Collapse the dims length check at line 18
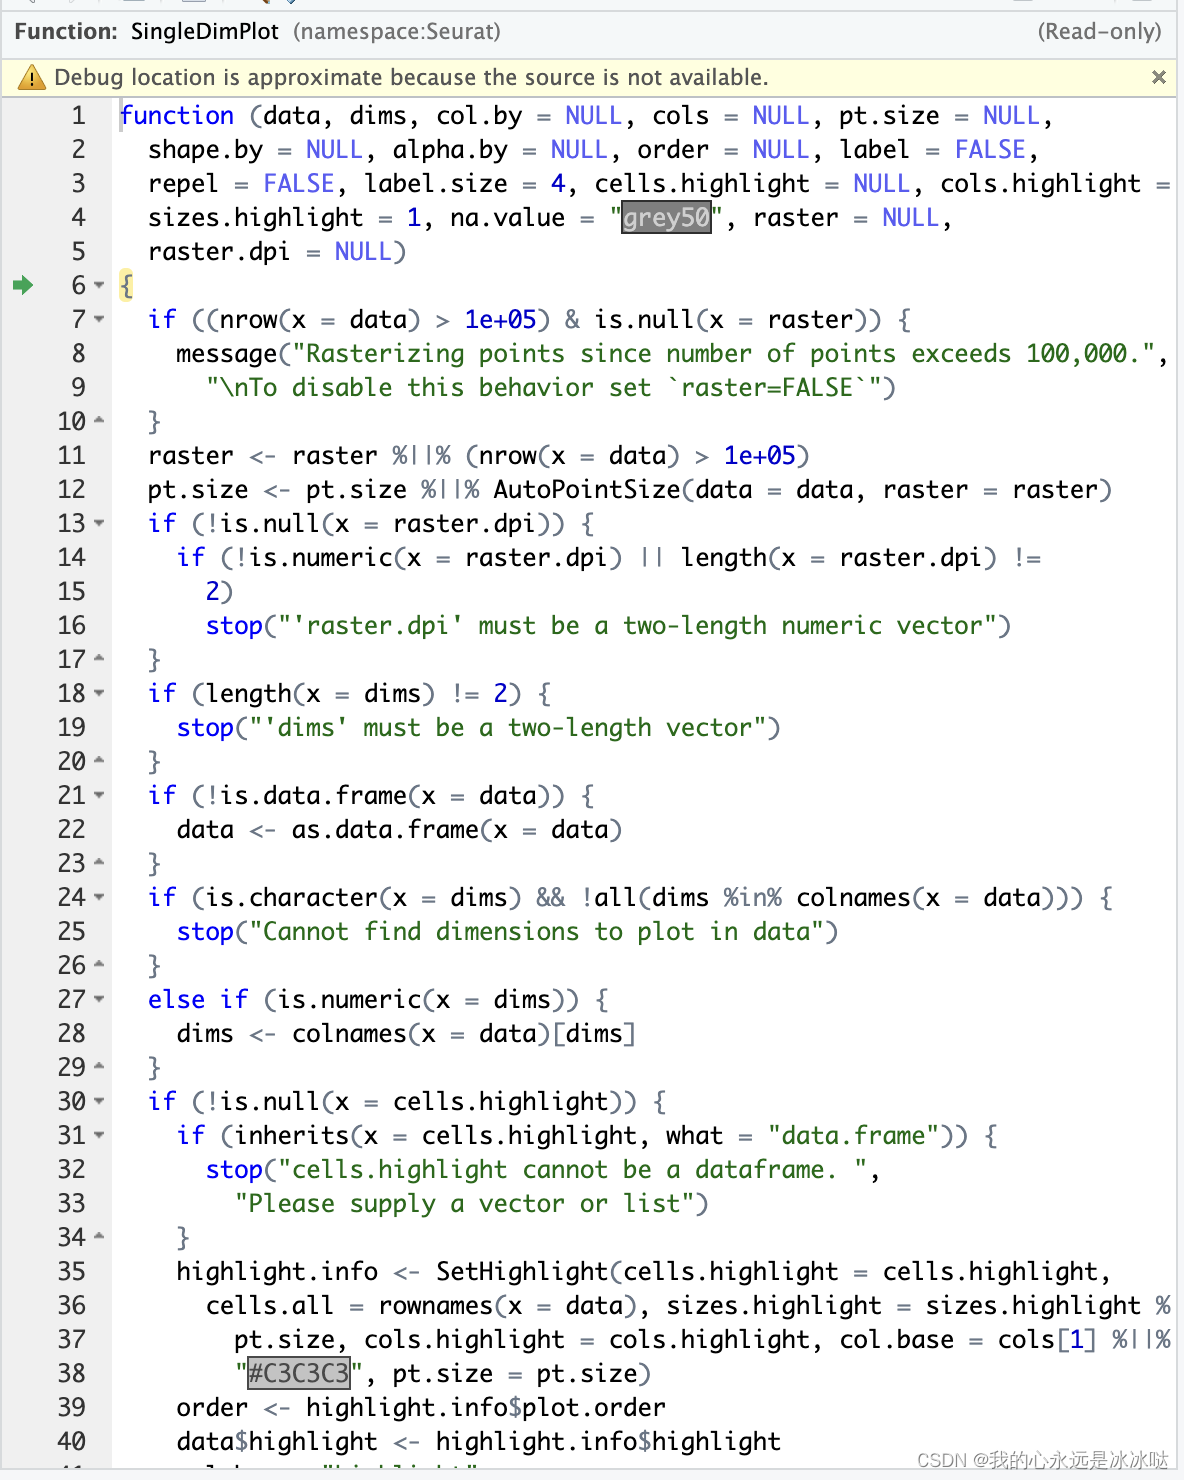The width and height of the screenshot is (1184, 1480). (99, 693)
